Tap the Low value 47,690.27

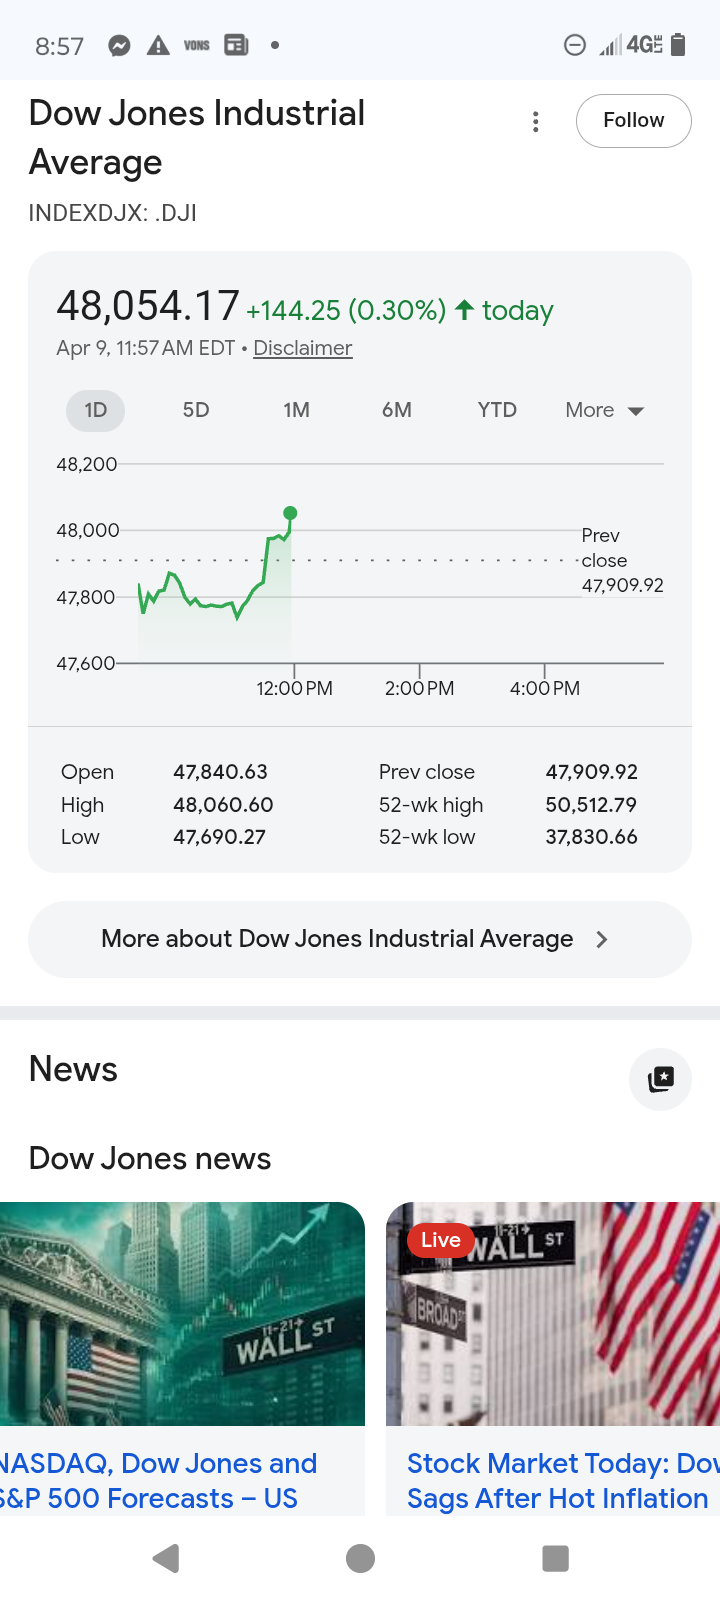coord(219,837)
